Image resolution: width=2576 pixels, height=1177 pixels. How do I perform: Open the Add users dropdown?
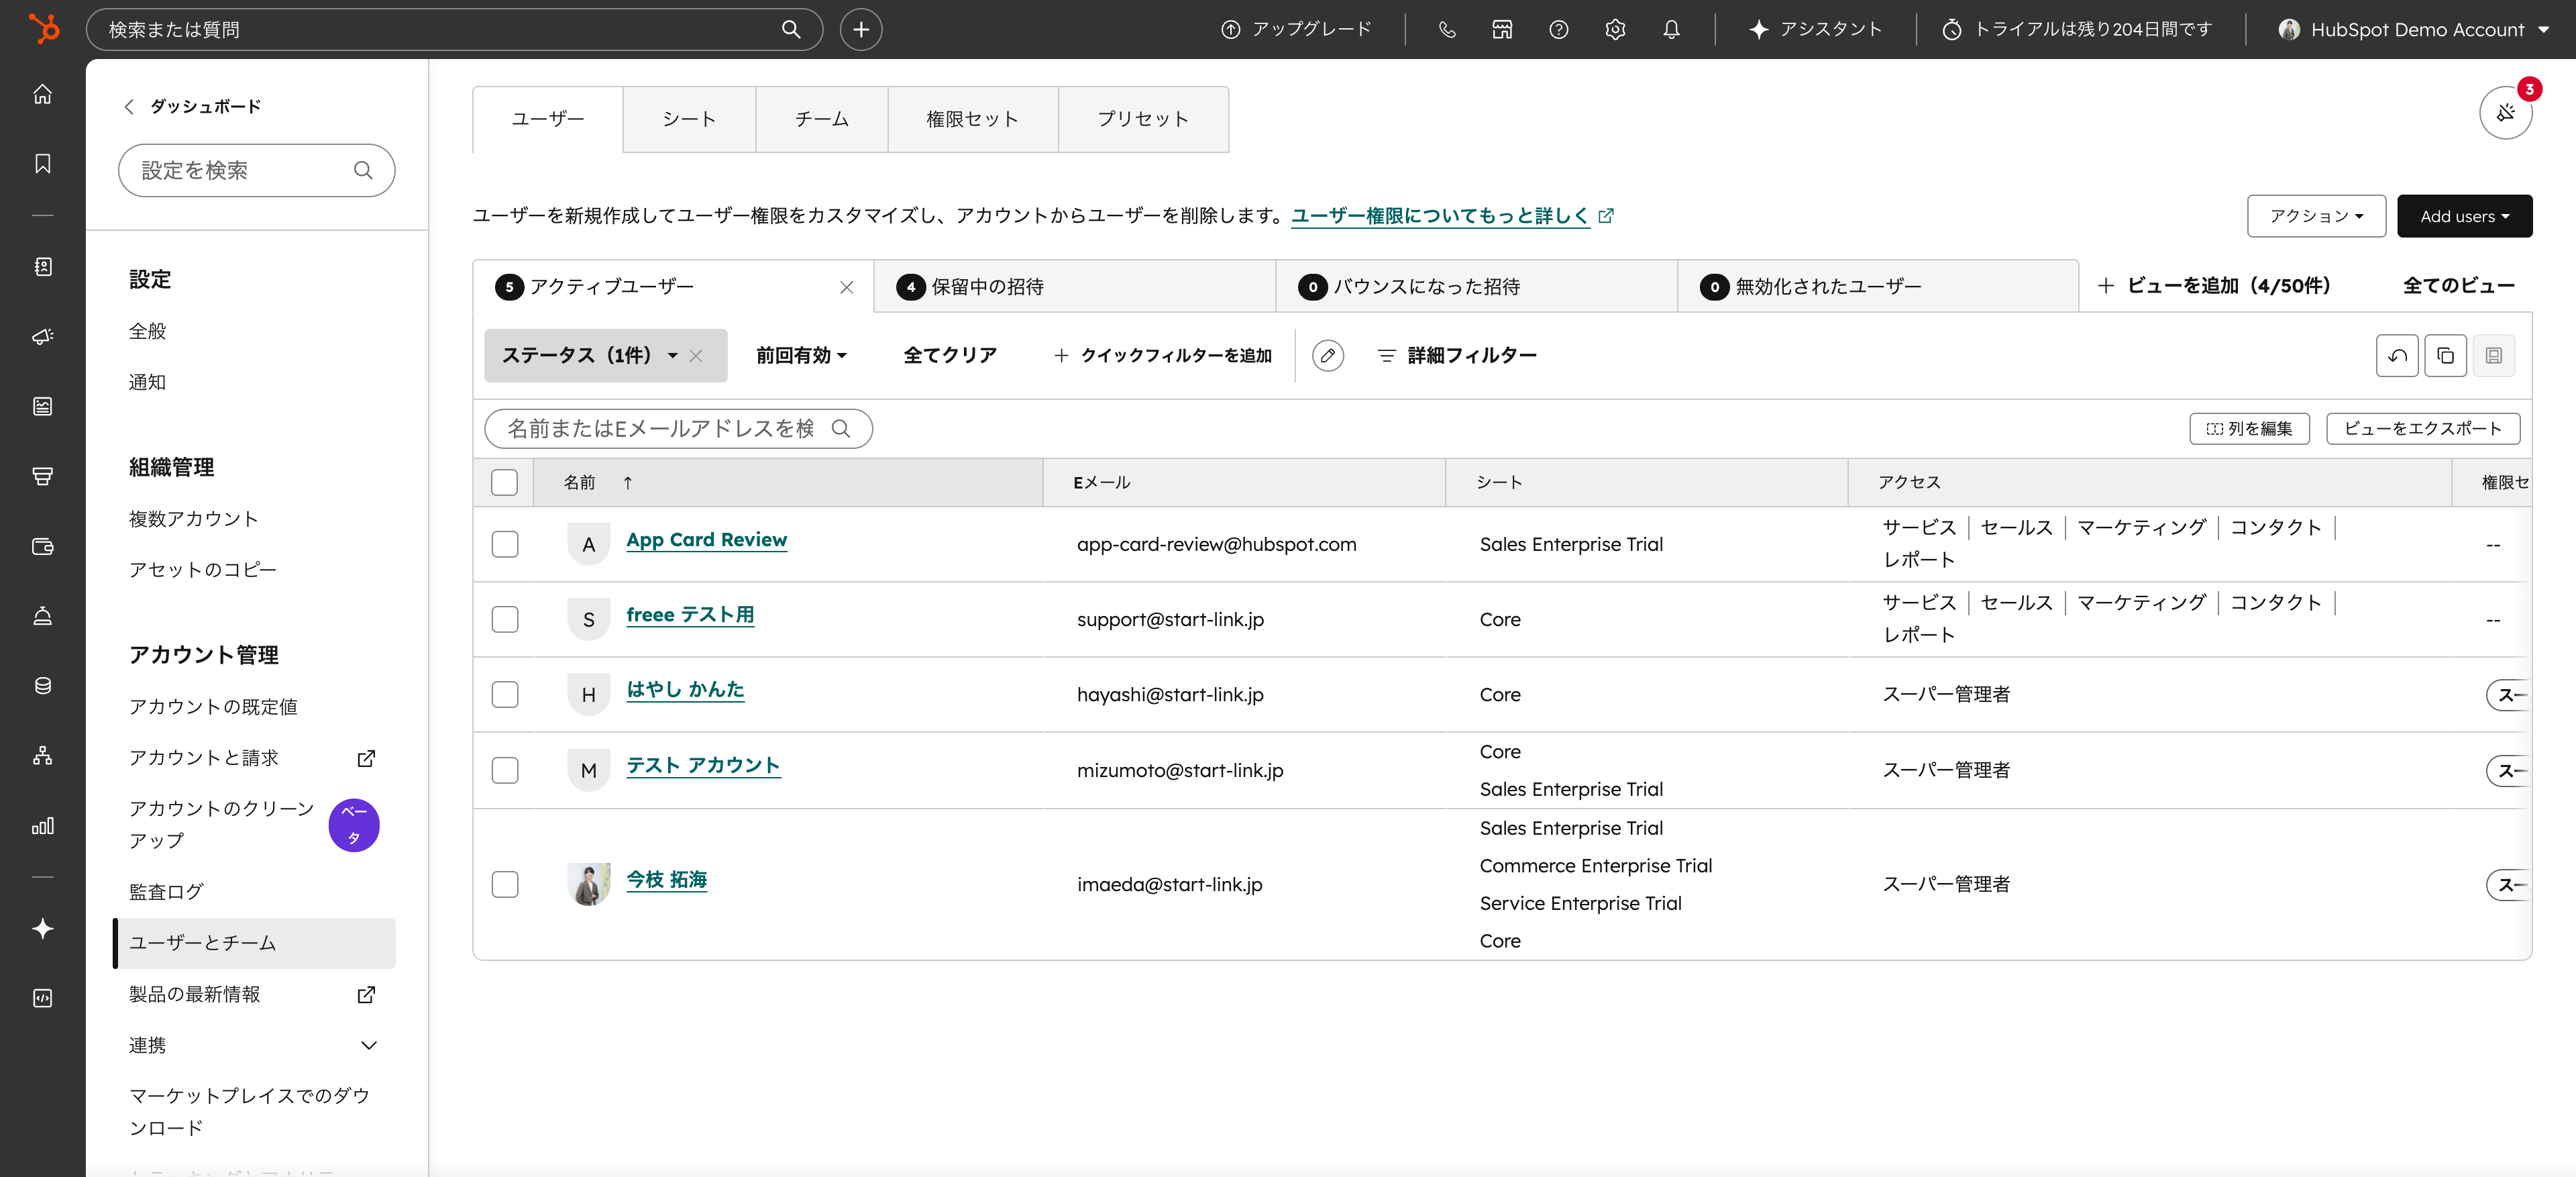tap(2464, 216)
